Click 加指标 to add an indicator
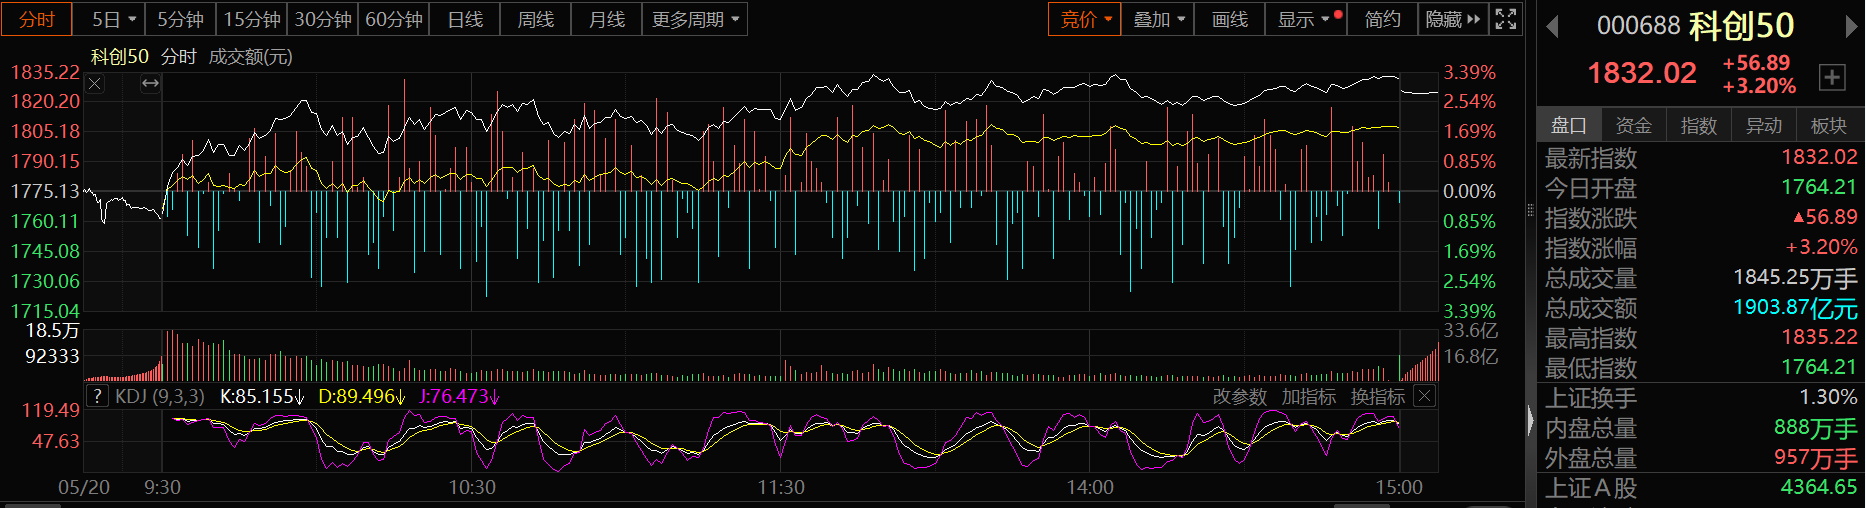Image resolution: width=1866 pixels, height=508 pixels. pos(1309,397)
